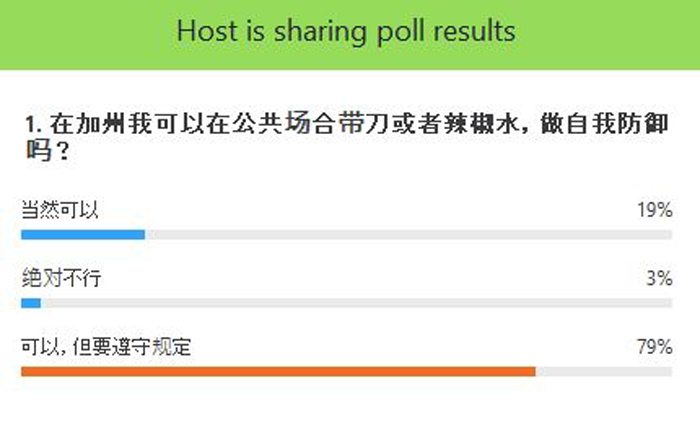This screenshot has height=427, width=700.
Task: Click the blue filled bar for 当然可以
Action: pyautogui.click(x=83, y=235)
